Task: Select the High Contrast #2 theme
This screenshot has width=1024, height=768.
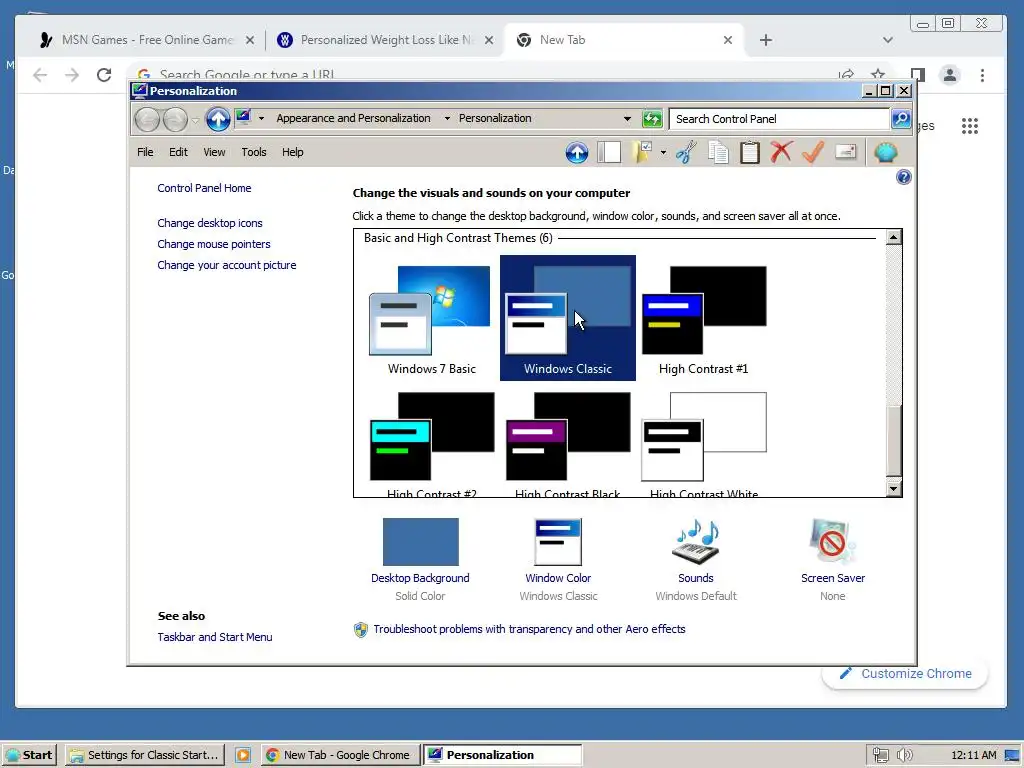Action: (x=432, y=443)
